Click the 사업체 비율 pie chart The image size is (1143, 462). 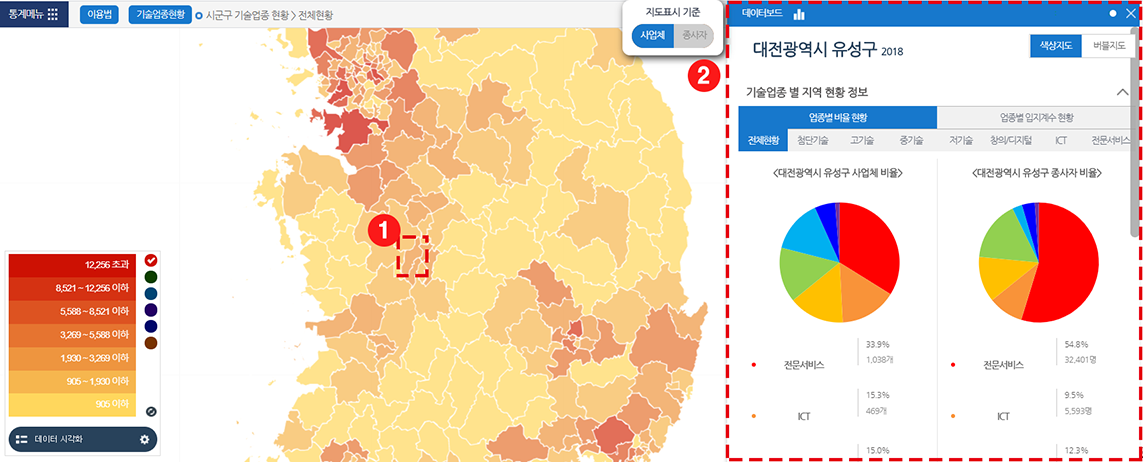839,263
